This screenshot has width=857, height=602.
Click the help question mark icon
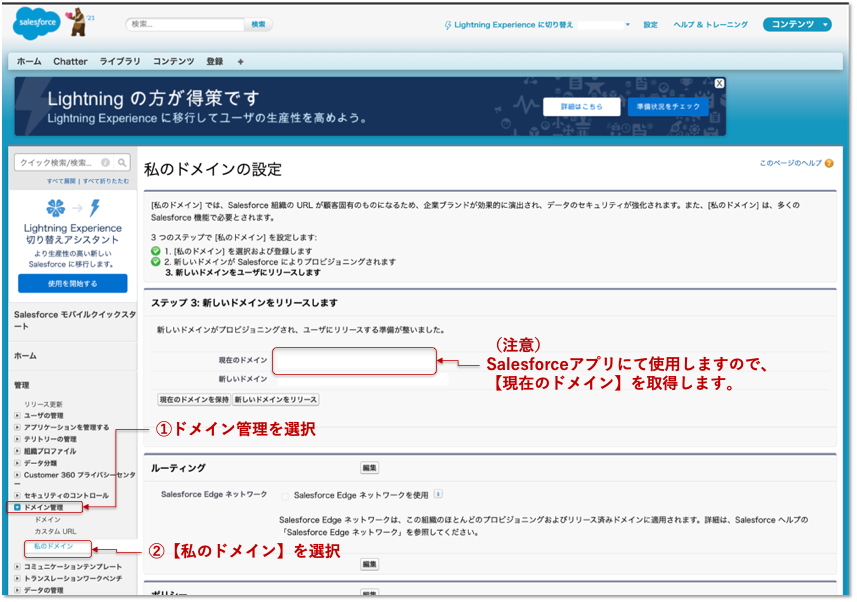point(829,163)
